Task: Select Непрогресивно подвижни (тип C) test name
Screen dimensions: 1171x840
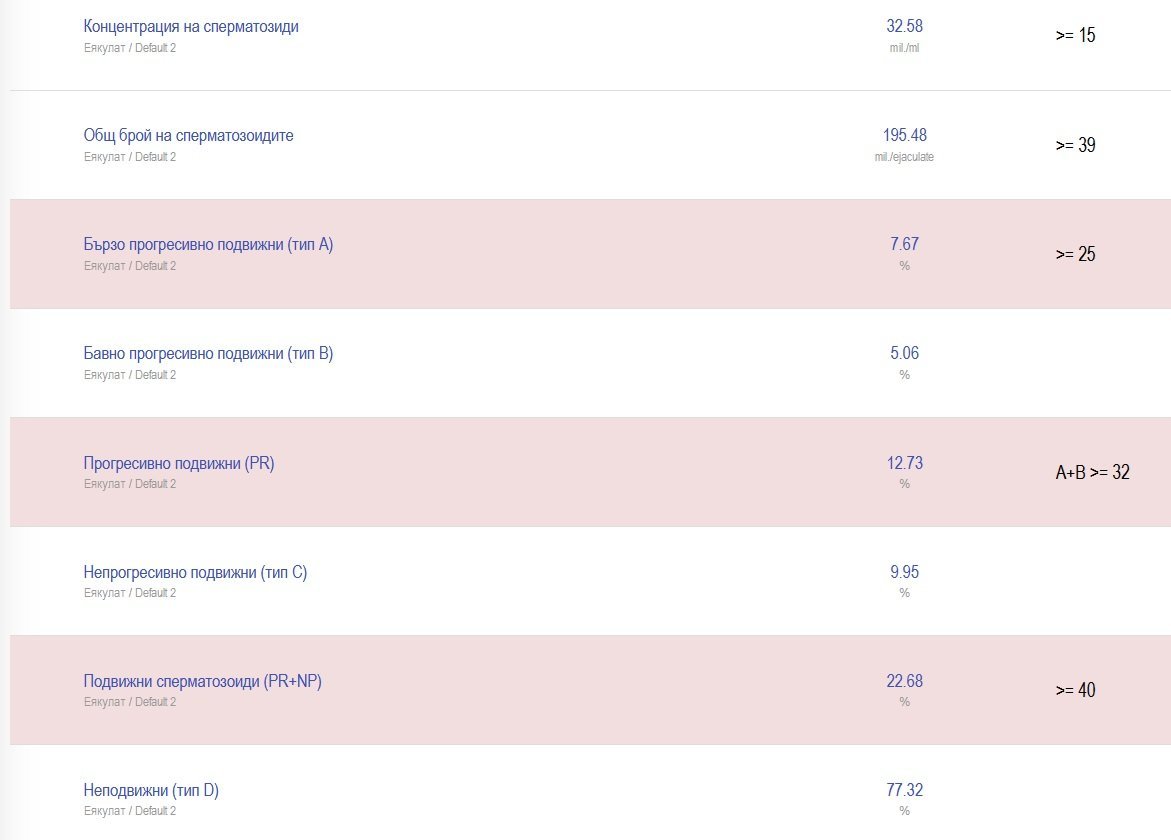Action: tap(195, 572)
